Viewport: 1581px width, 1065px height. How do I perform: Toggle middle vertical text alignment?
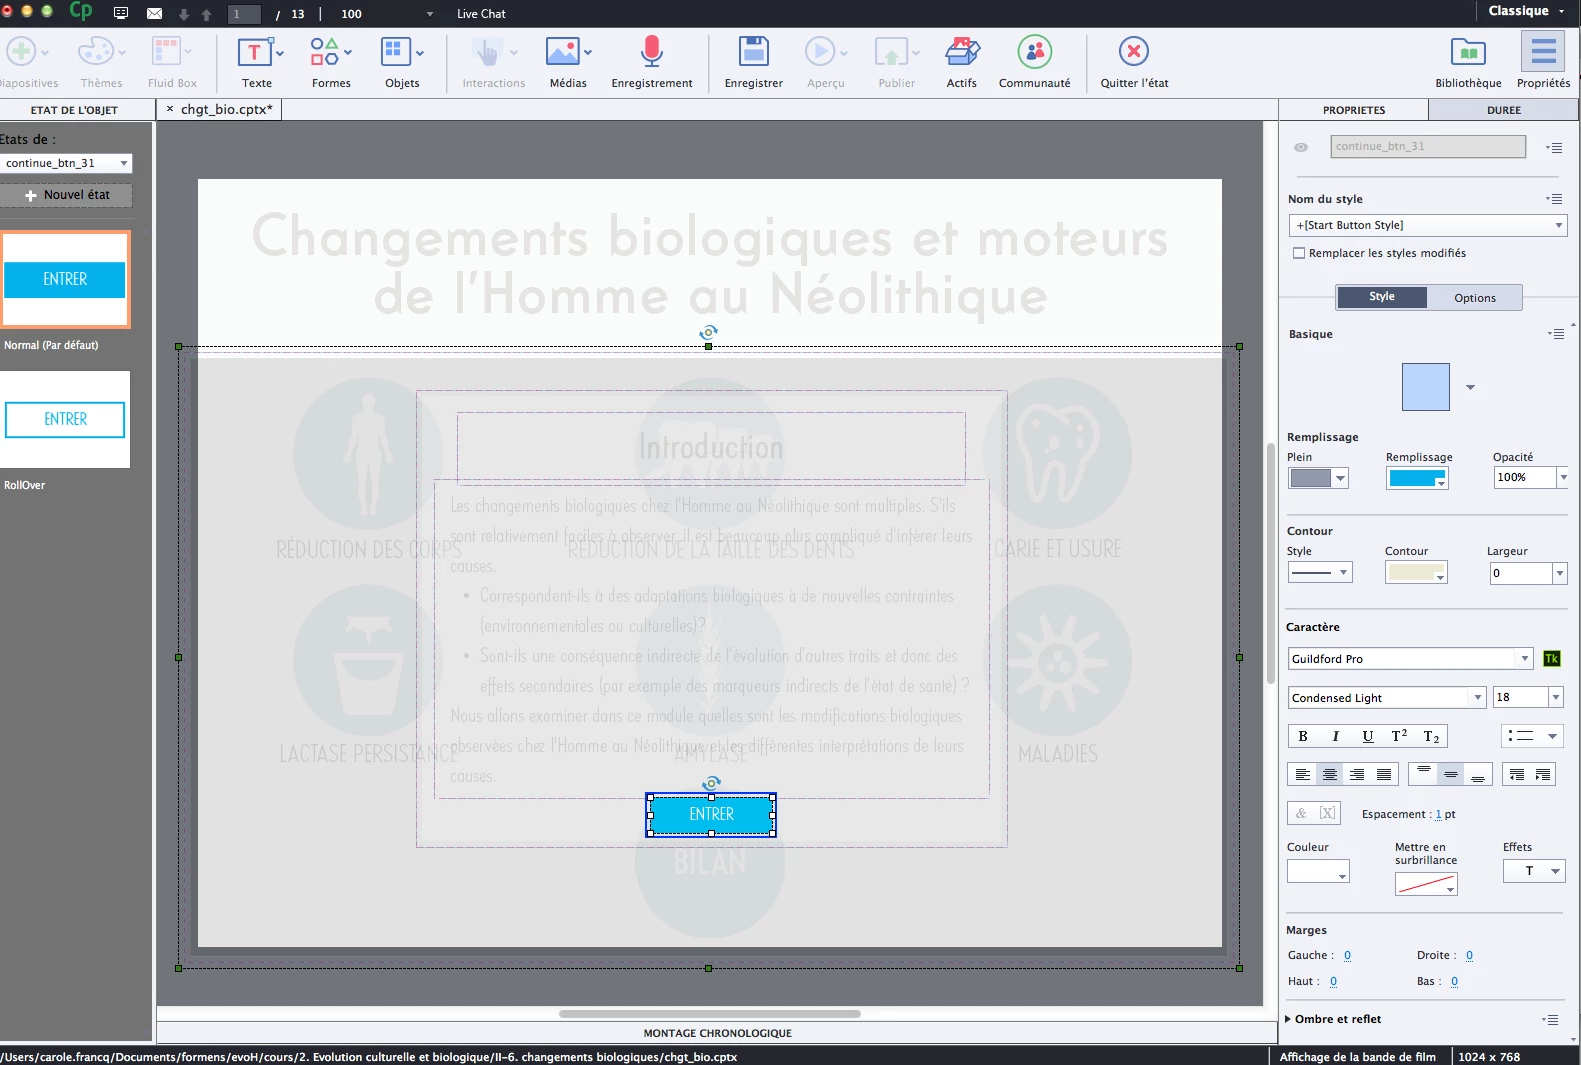coord(1450,774)
